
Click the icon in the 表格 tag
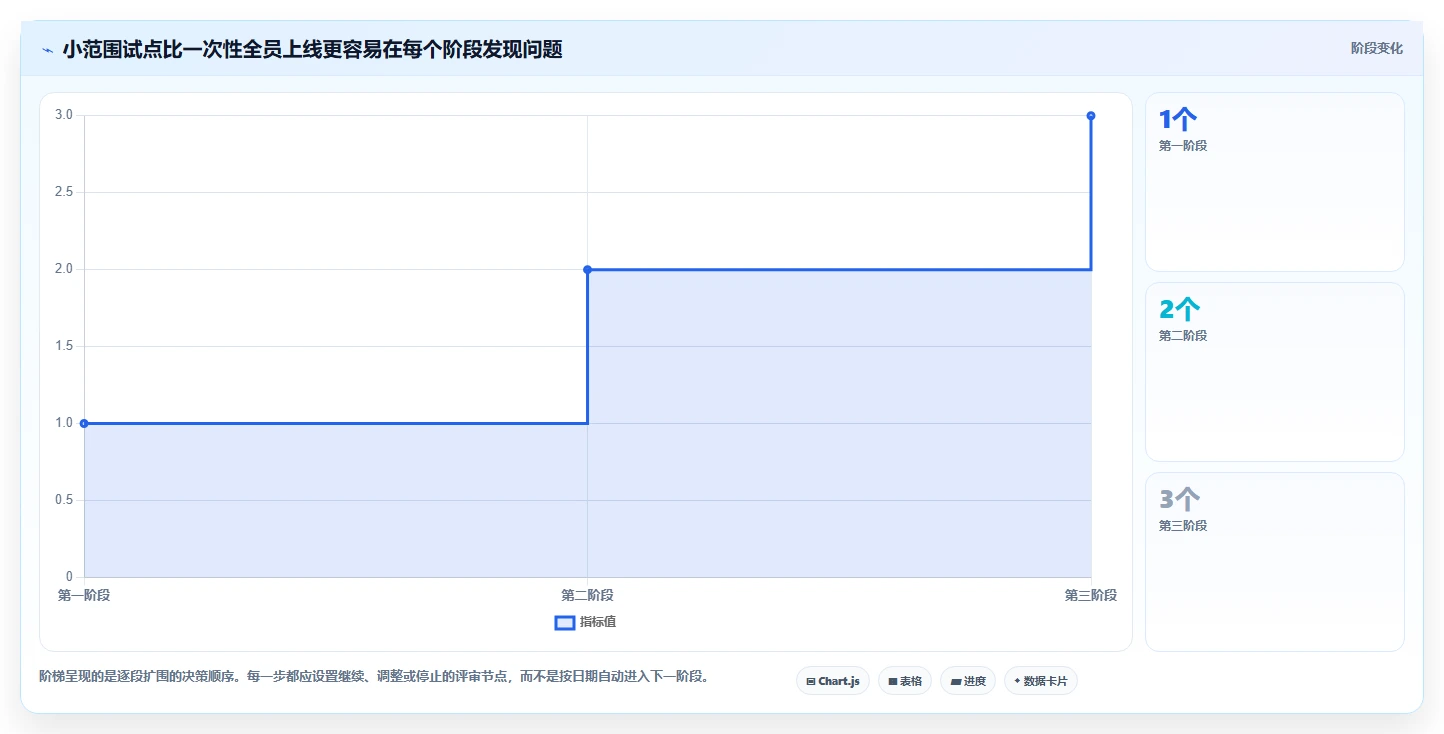tap(893, 681)
